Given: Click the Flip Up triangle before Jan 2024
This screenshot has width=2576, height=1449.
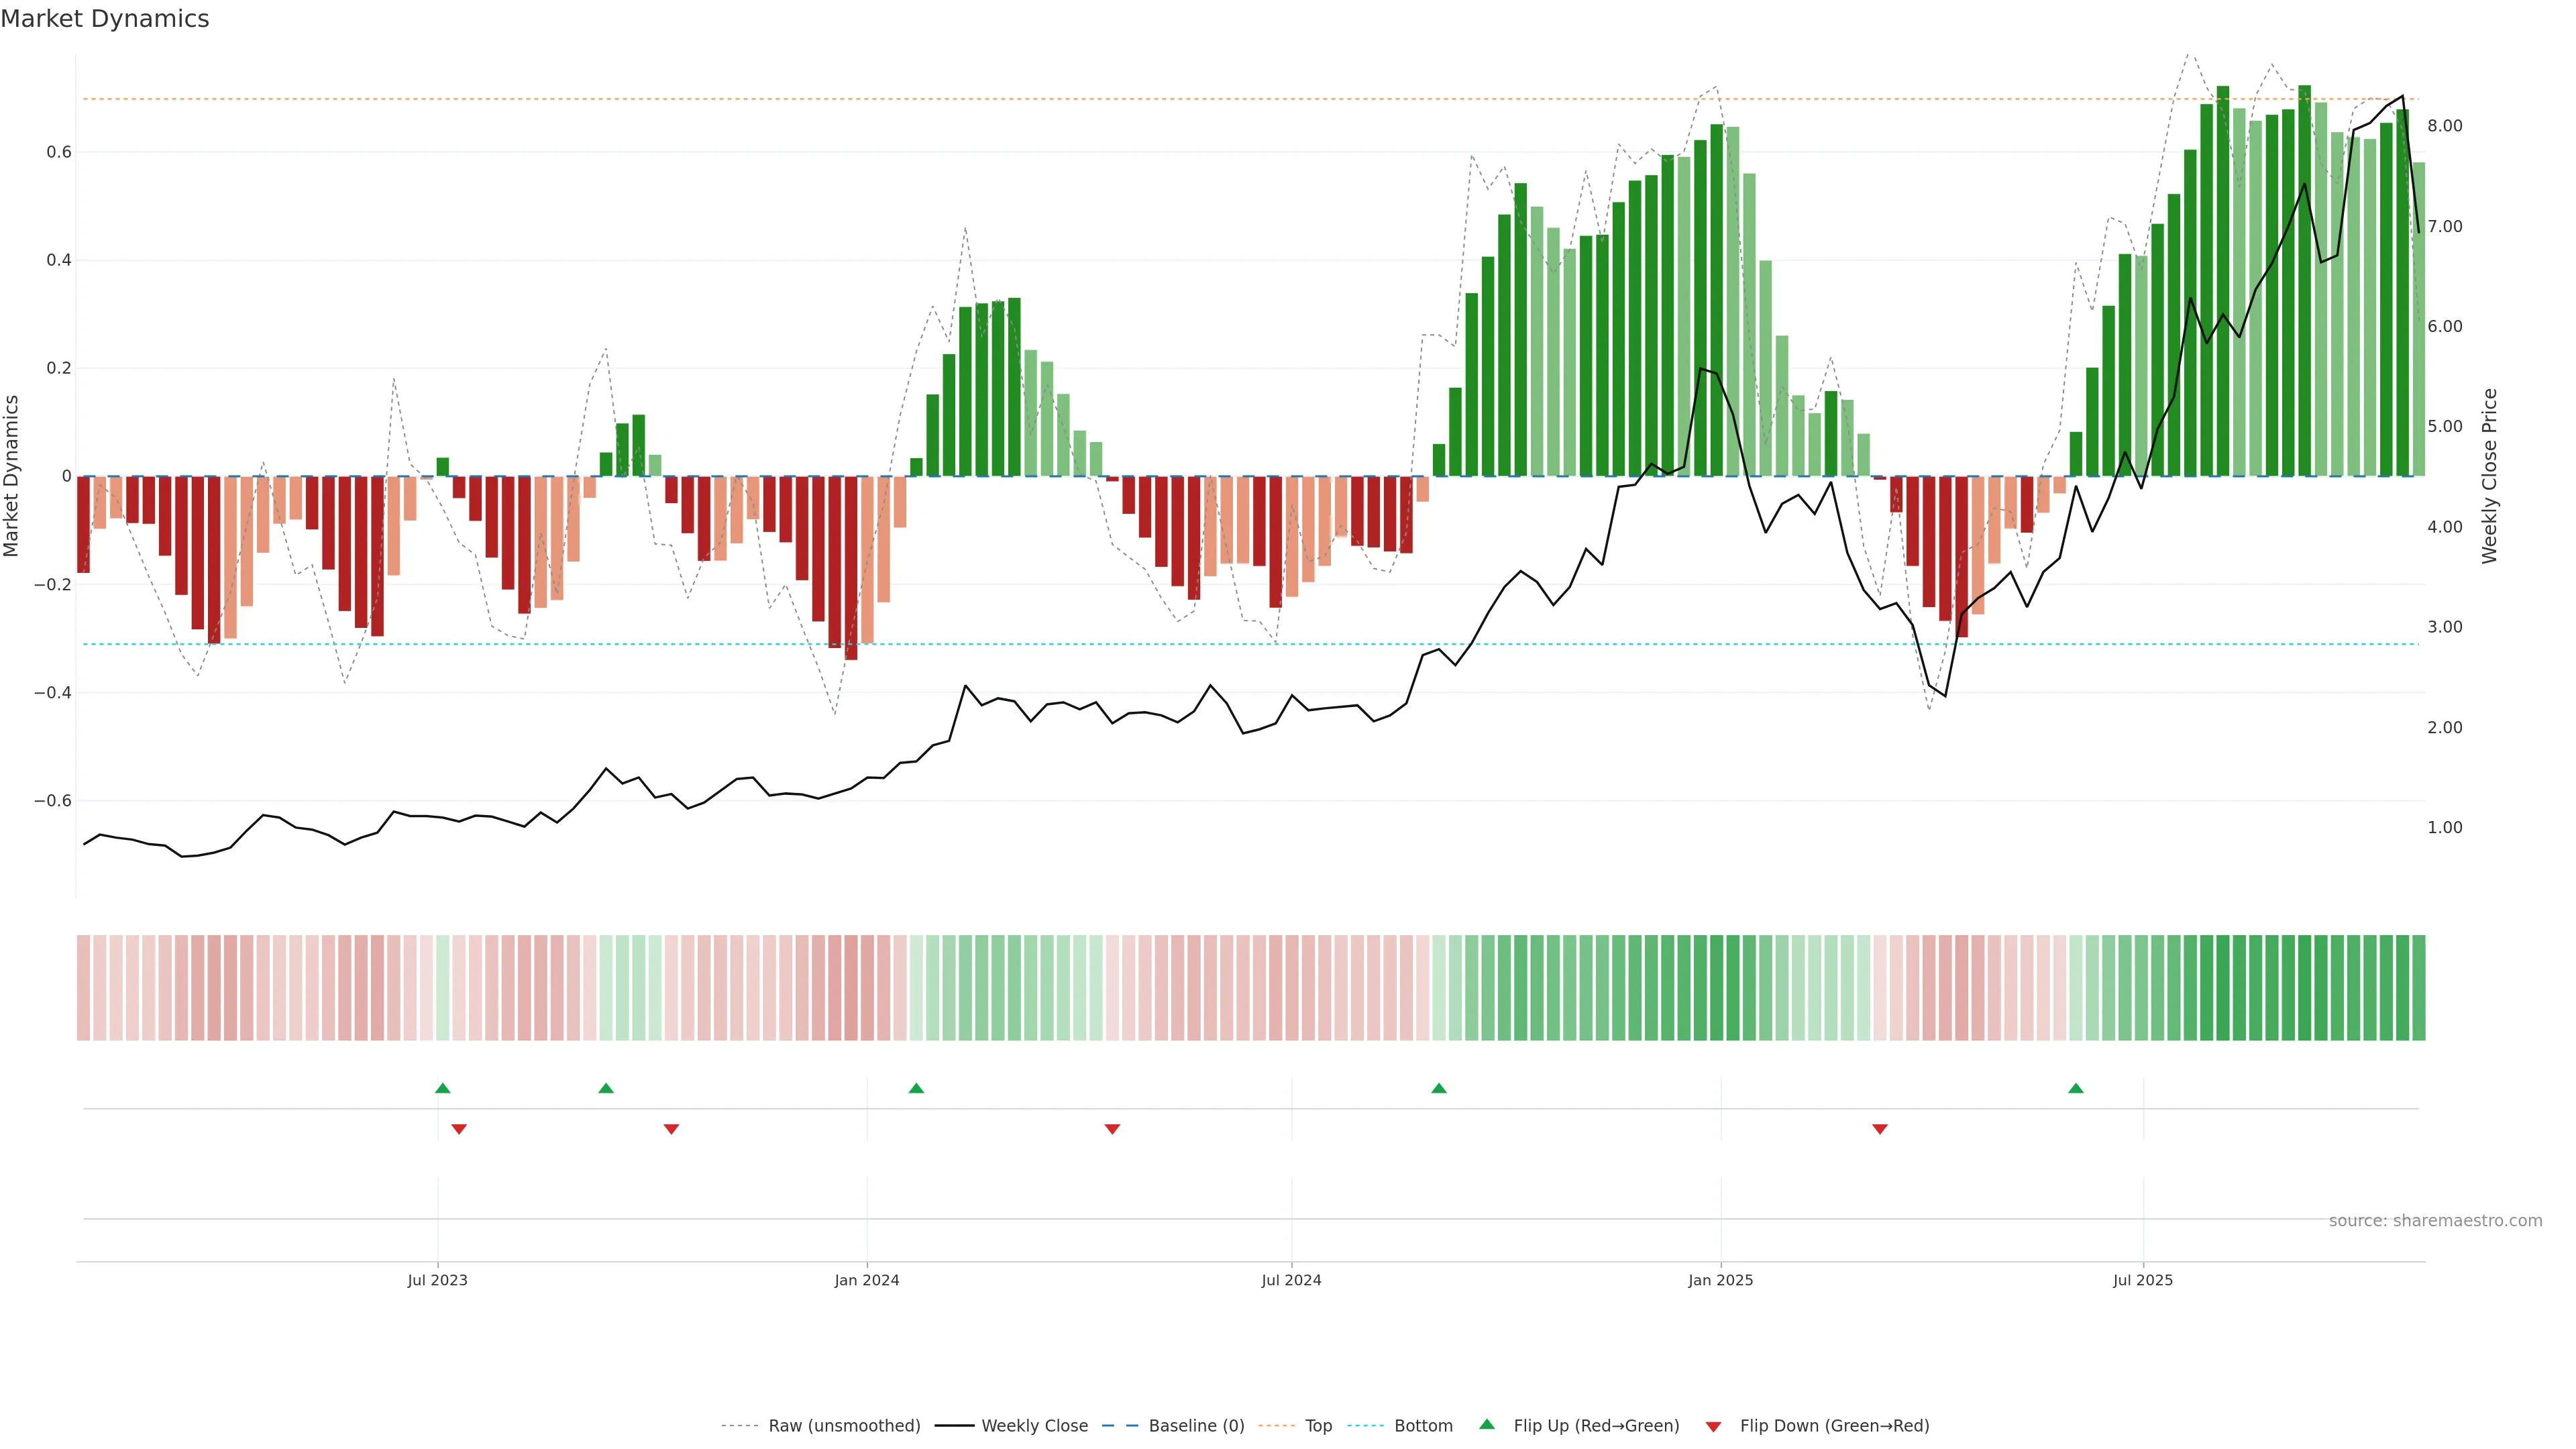Looking at the screenshot, I should (606, 1088).
